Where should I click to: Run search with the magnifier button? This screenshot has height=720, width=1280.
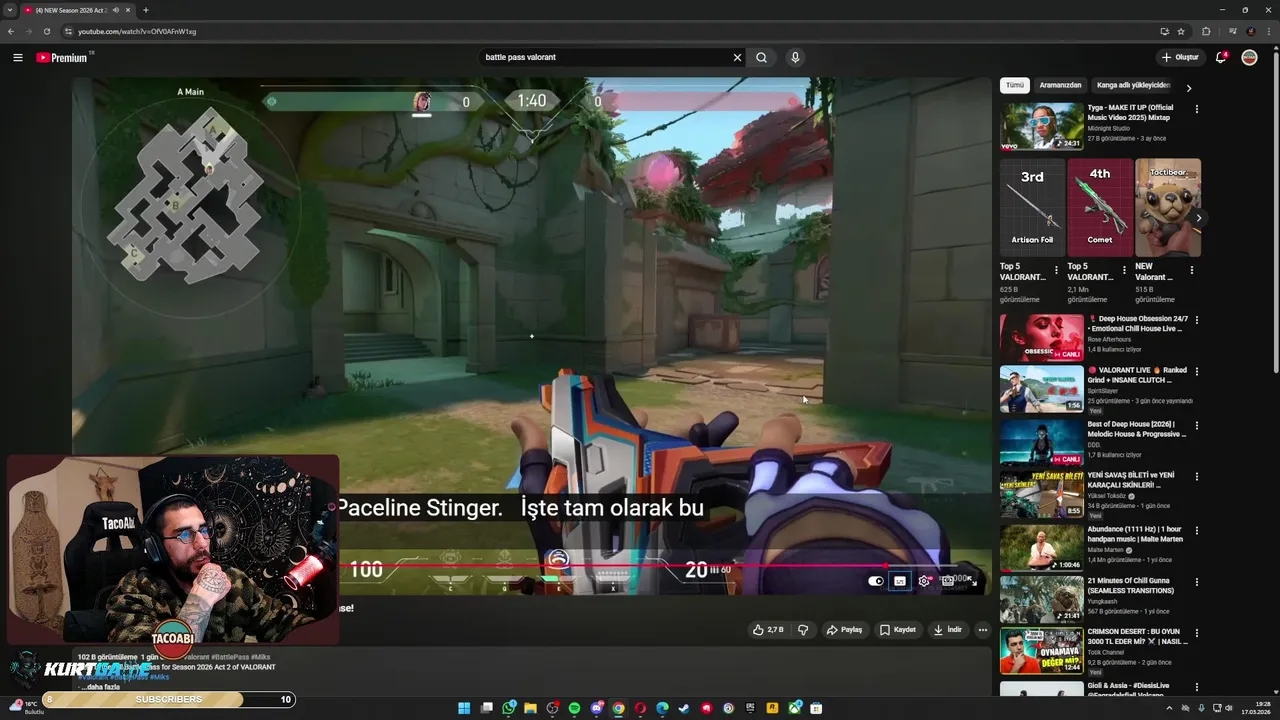(761, 57)
